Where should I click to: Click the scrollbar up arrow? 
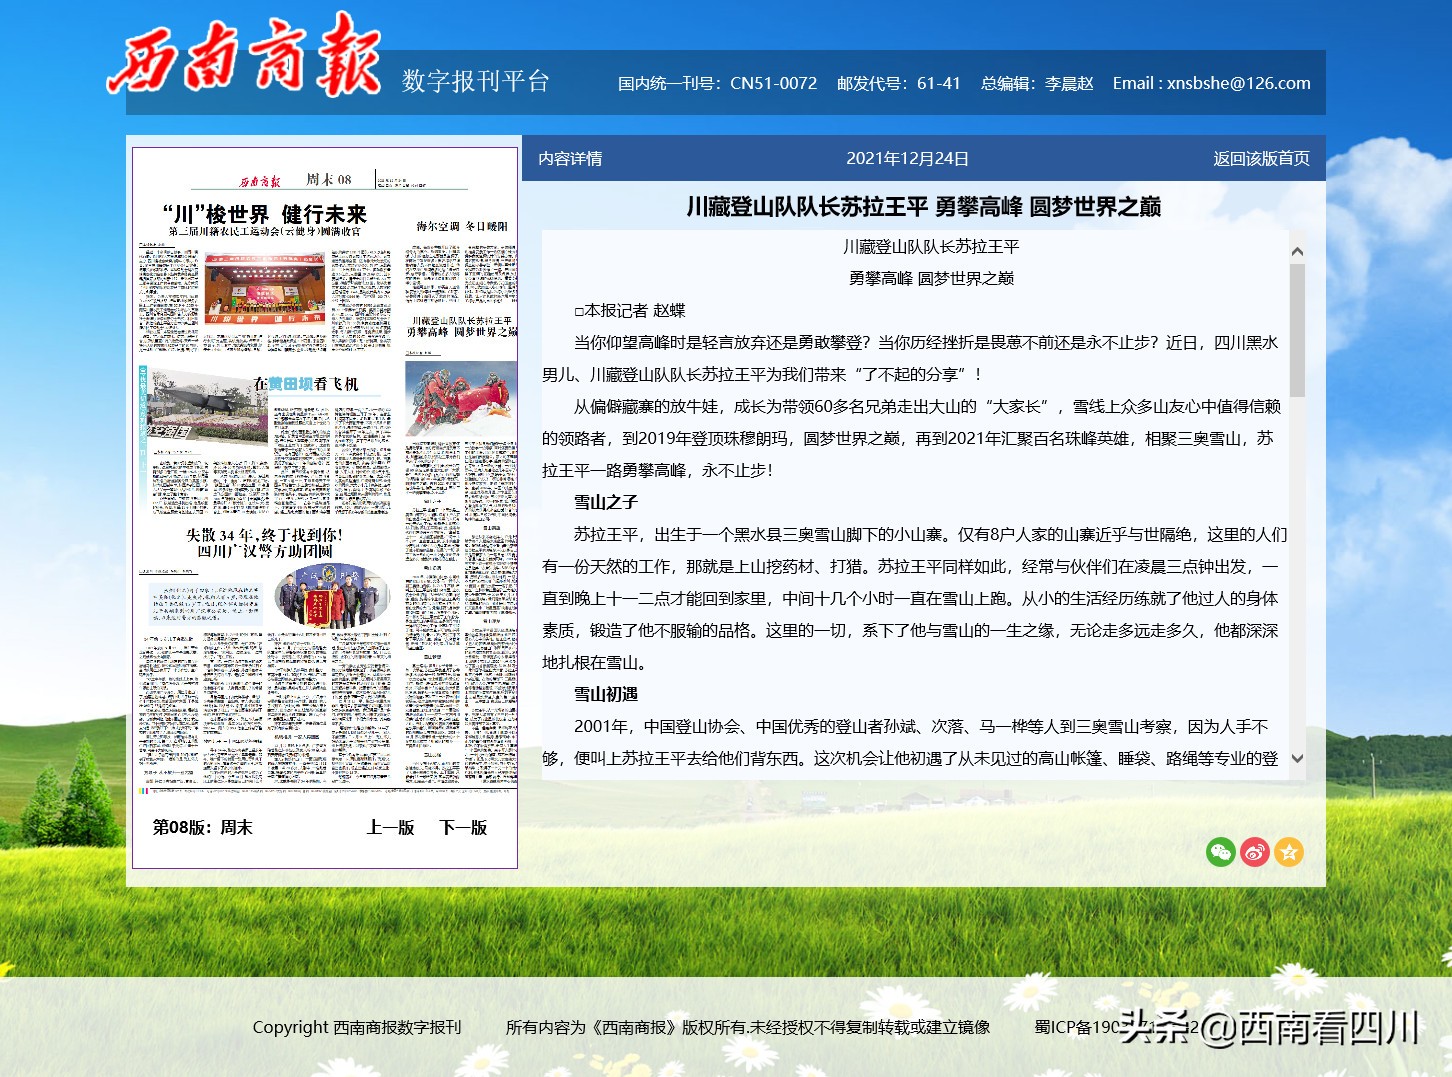[1298, 249]
